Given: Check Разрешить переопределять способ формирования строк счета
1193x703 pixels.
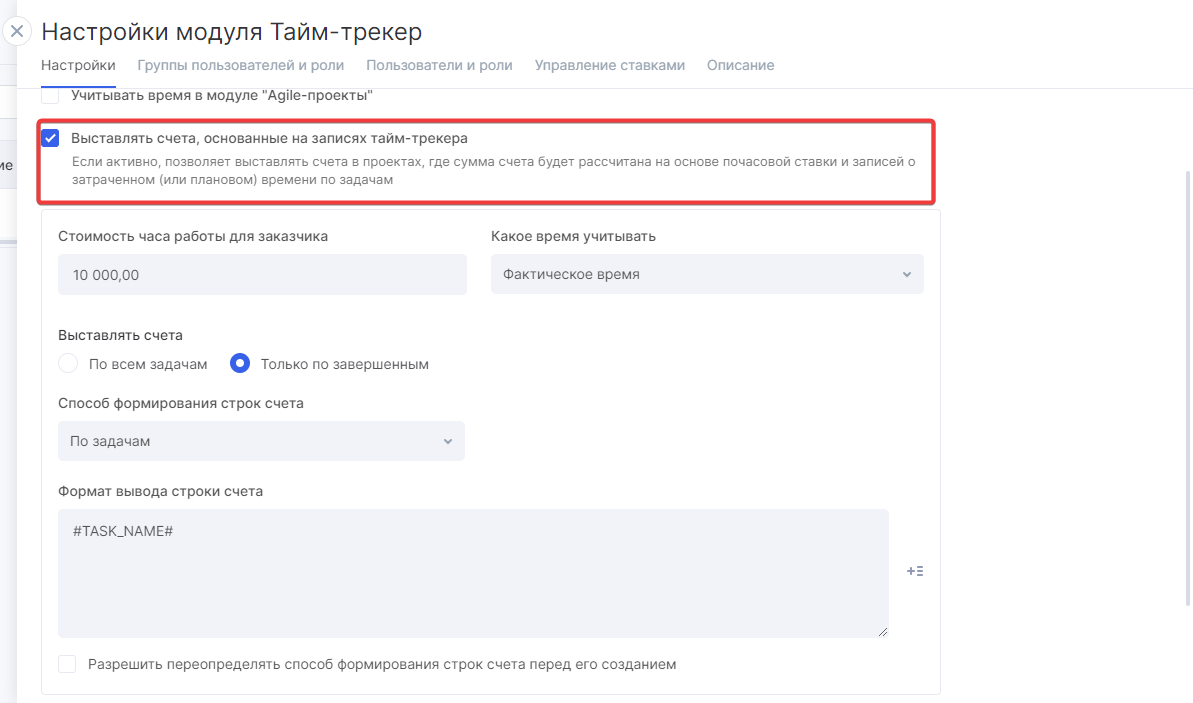Looking at the screenshot, I should coord(67,664).
